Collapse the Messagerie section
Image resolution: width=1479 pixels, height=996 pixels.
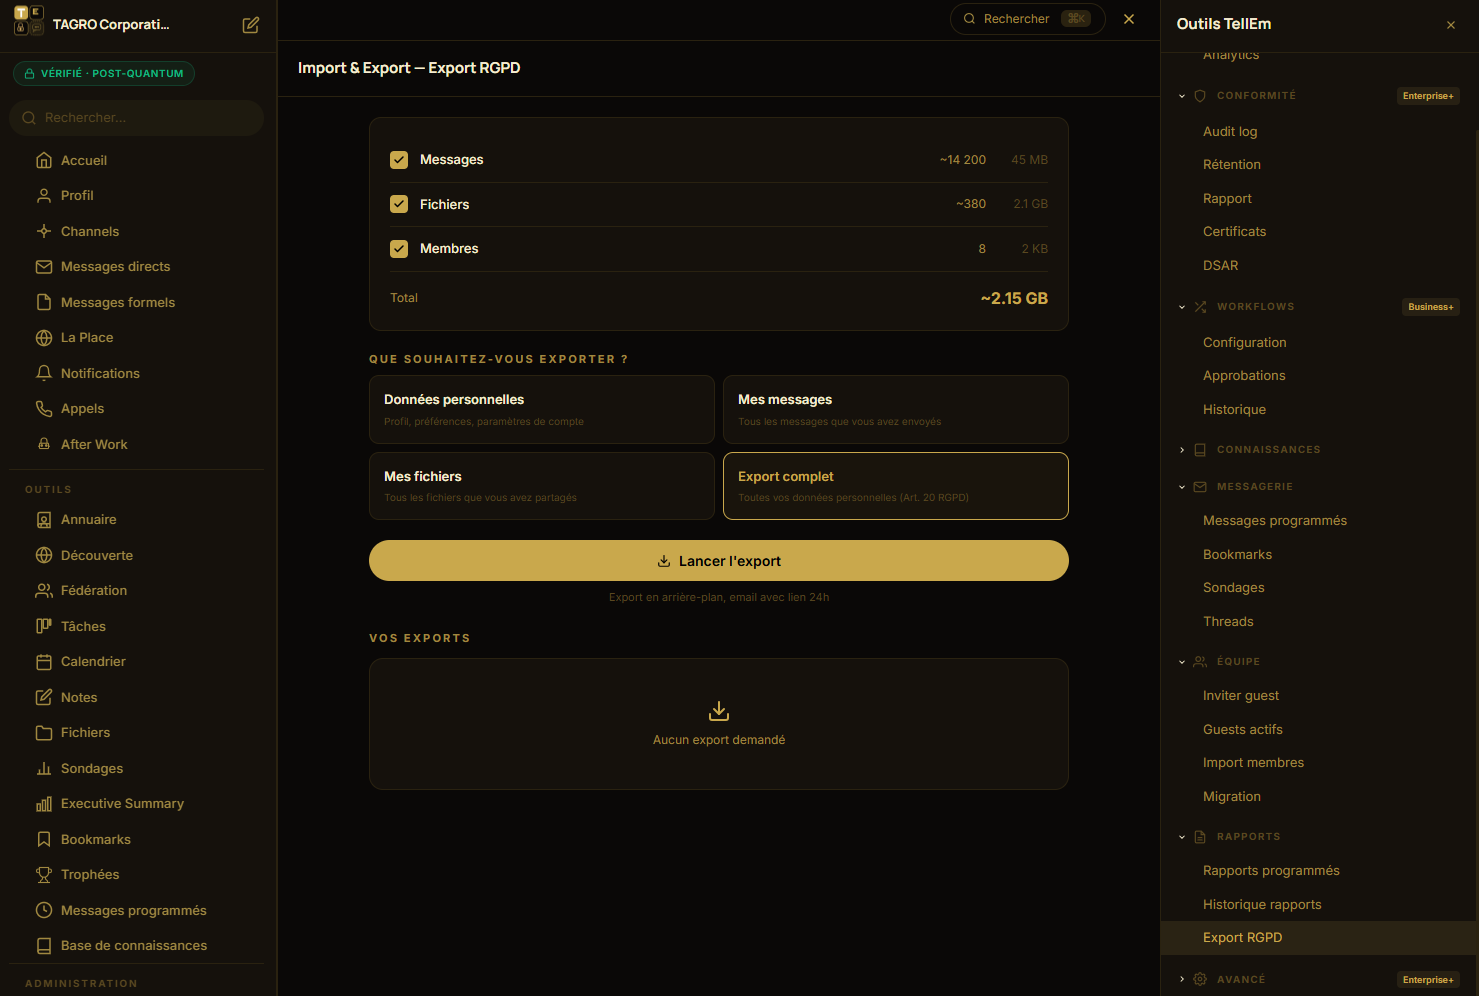pos(1182,487)
